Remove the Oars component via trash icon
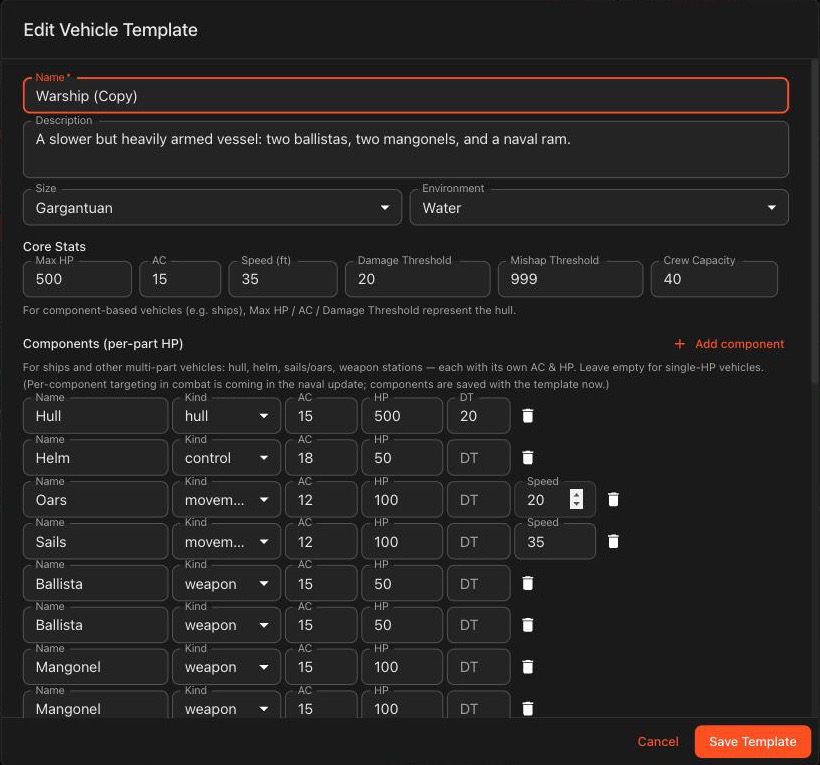The width and height of the screenshot is (820, 765). 613,499
